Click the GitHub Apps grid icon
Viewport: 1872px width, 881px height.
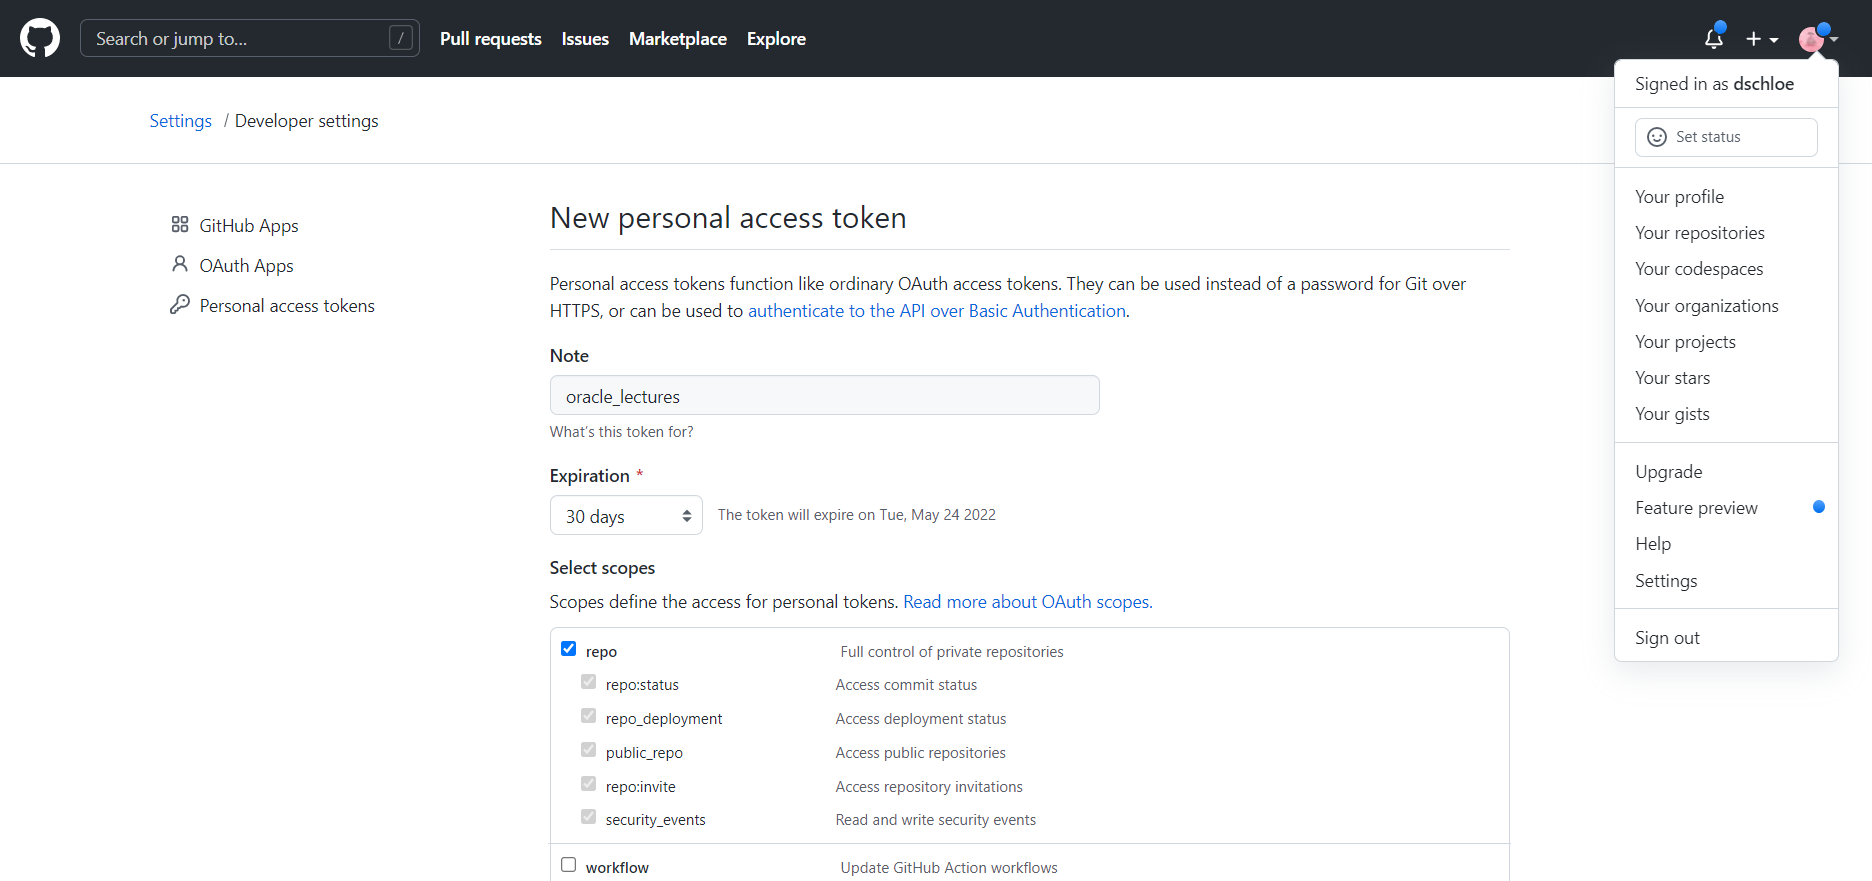(180, 225)
